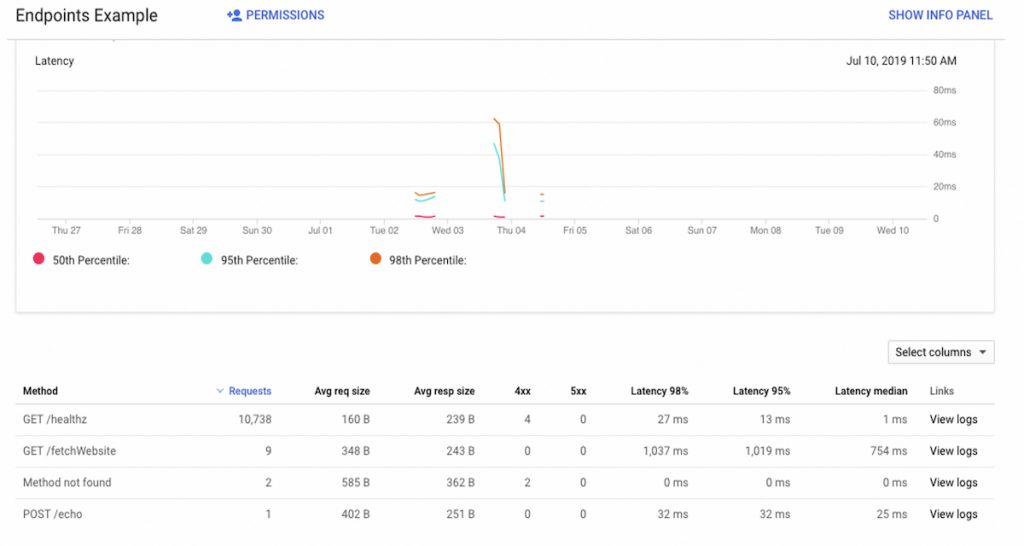This screenshot has width=1024, height=546.
Task: Click the Method column header
Action: click(40, 391)
